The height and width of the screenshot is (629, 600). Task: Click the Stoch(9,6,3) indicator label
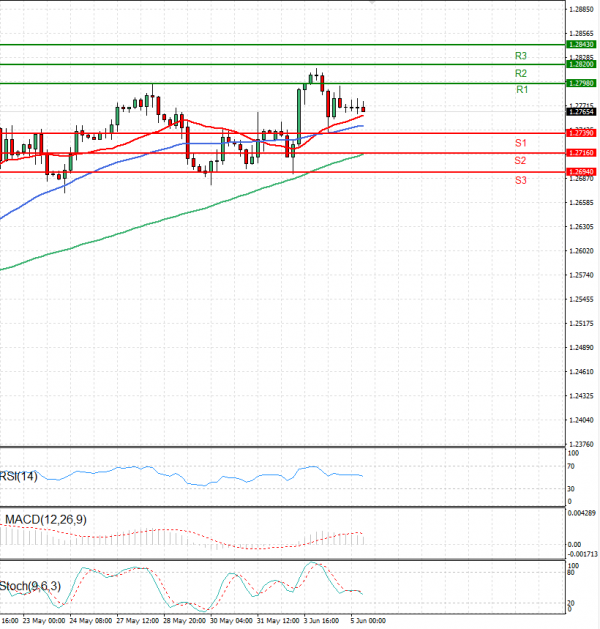click(x=30, y=586)
